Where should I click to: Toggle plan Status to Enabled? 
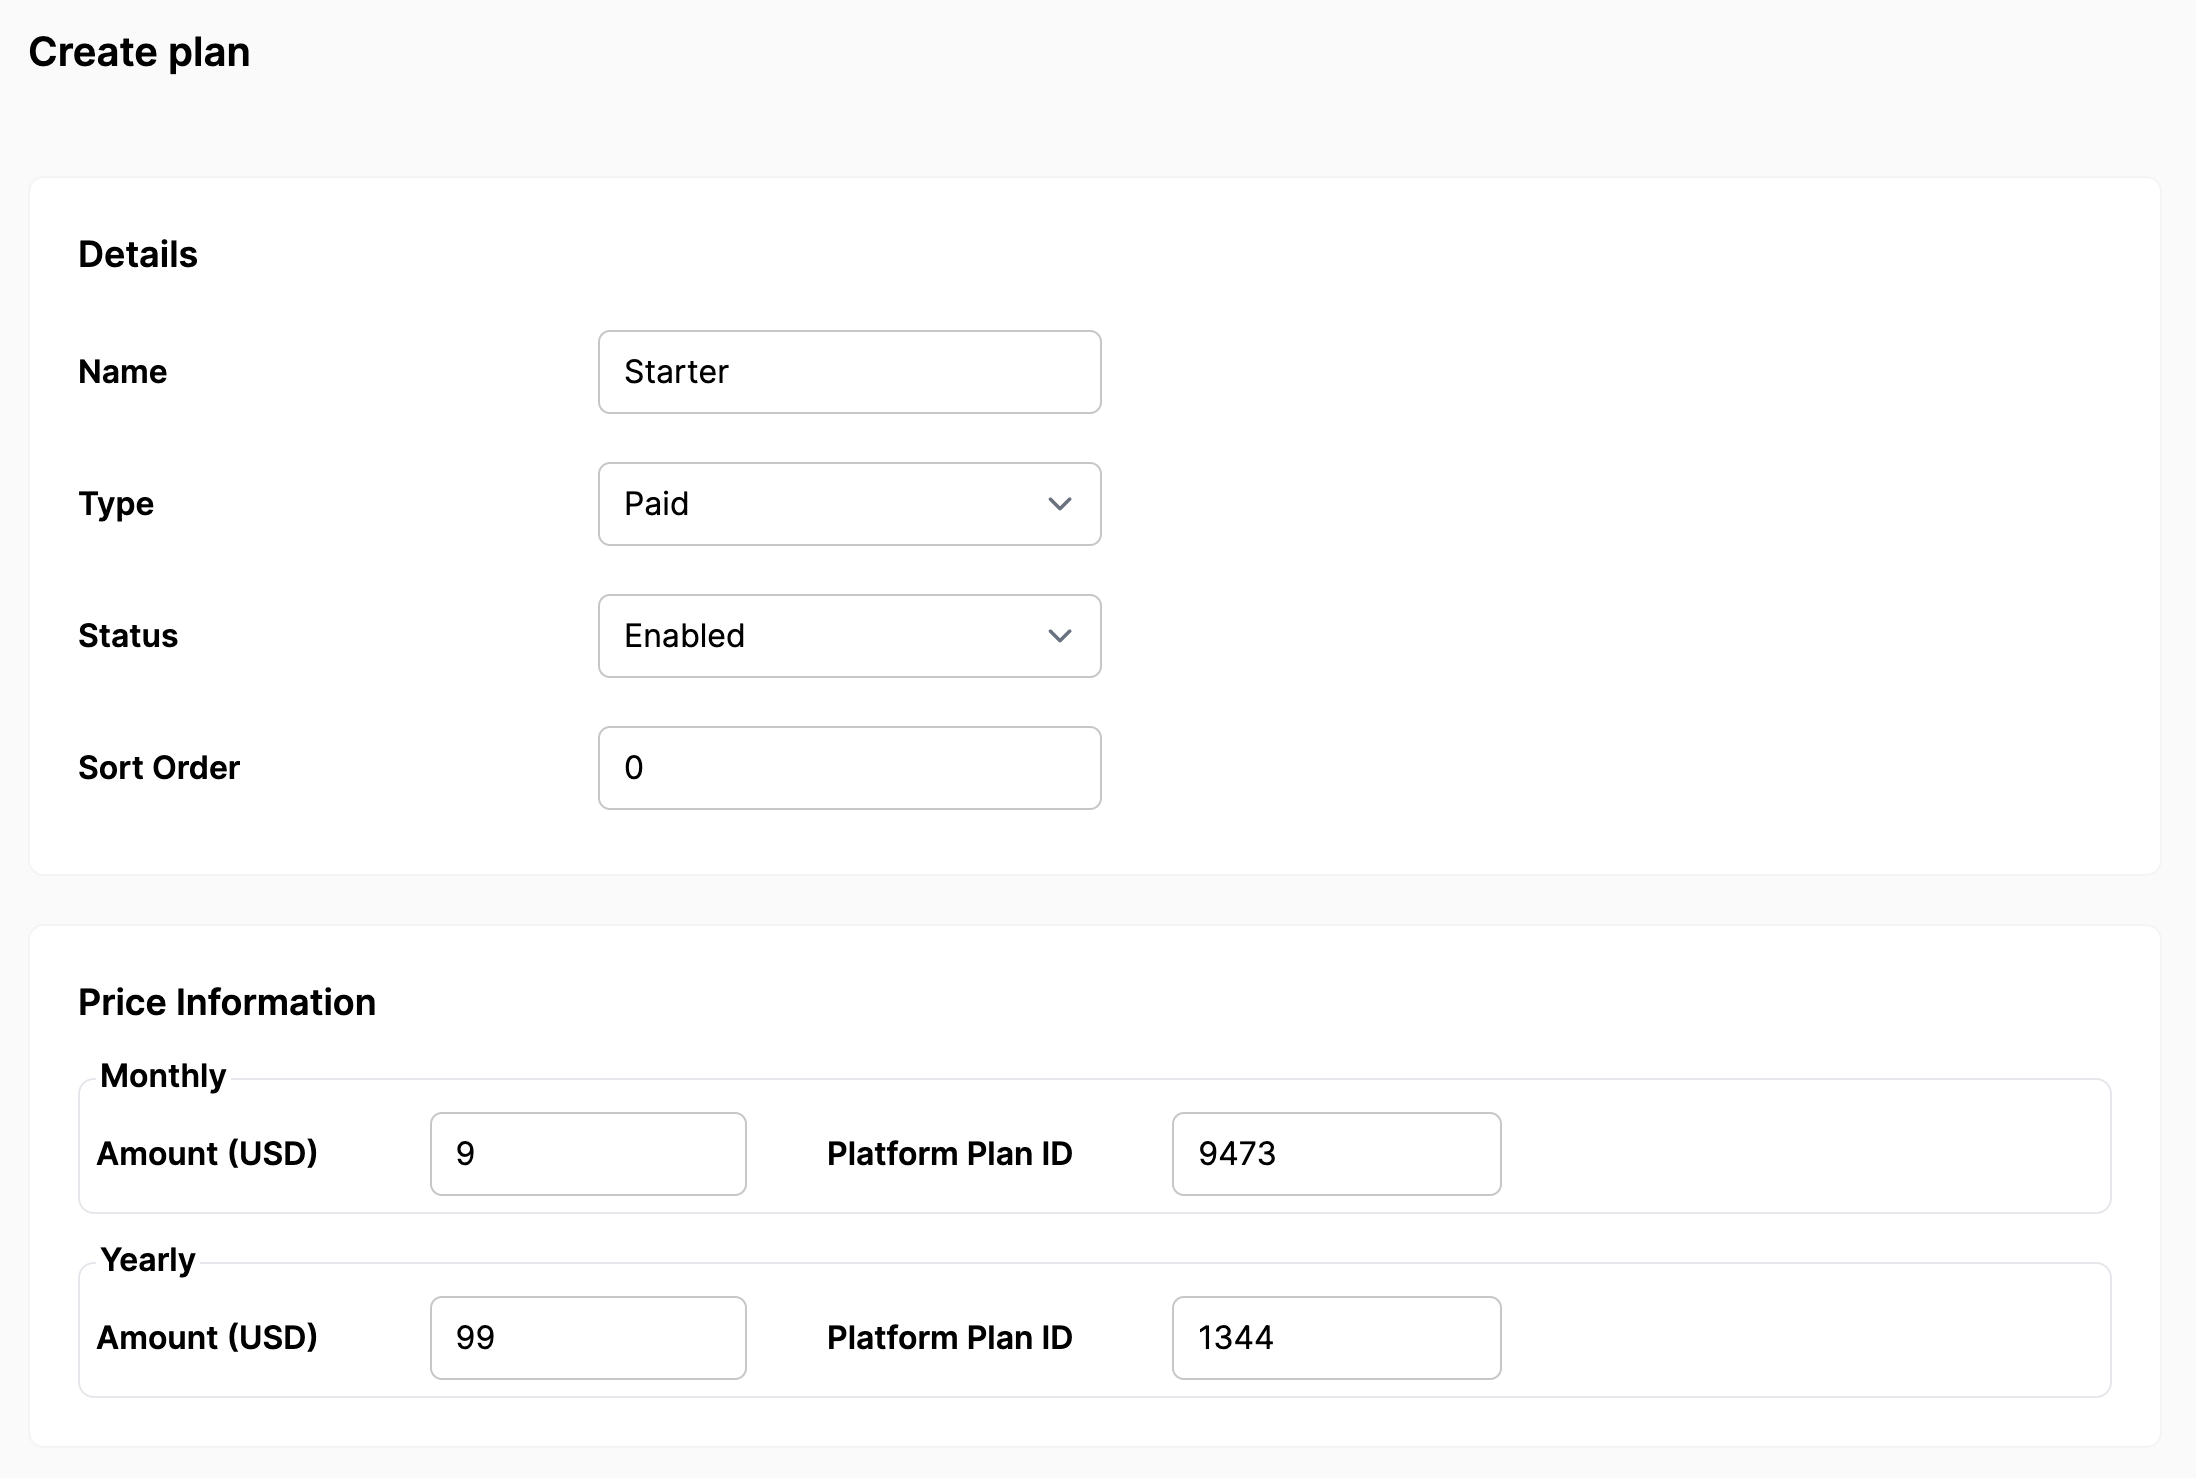(x=851, y=635)
